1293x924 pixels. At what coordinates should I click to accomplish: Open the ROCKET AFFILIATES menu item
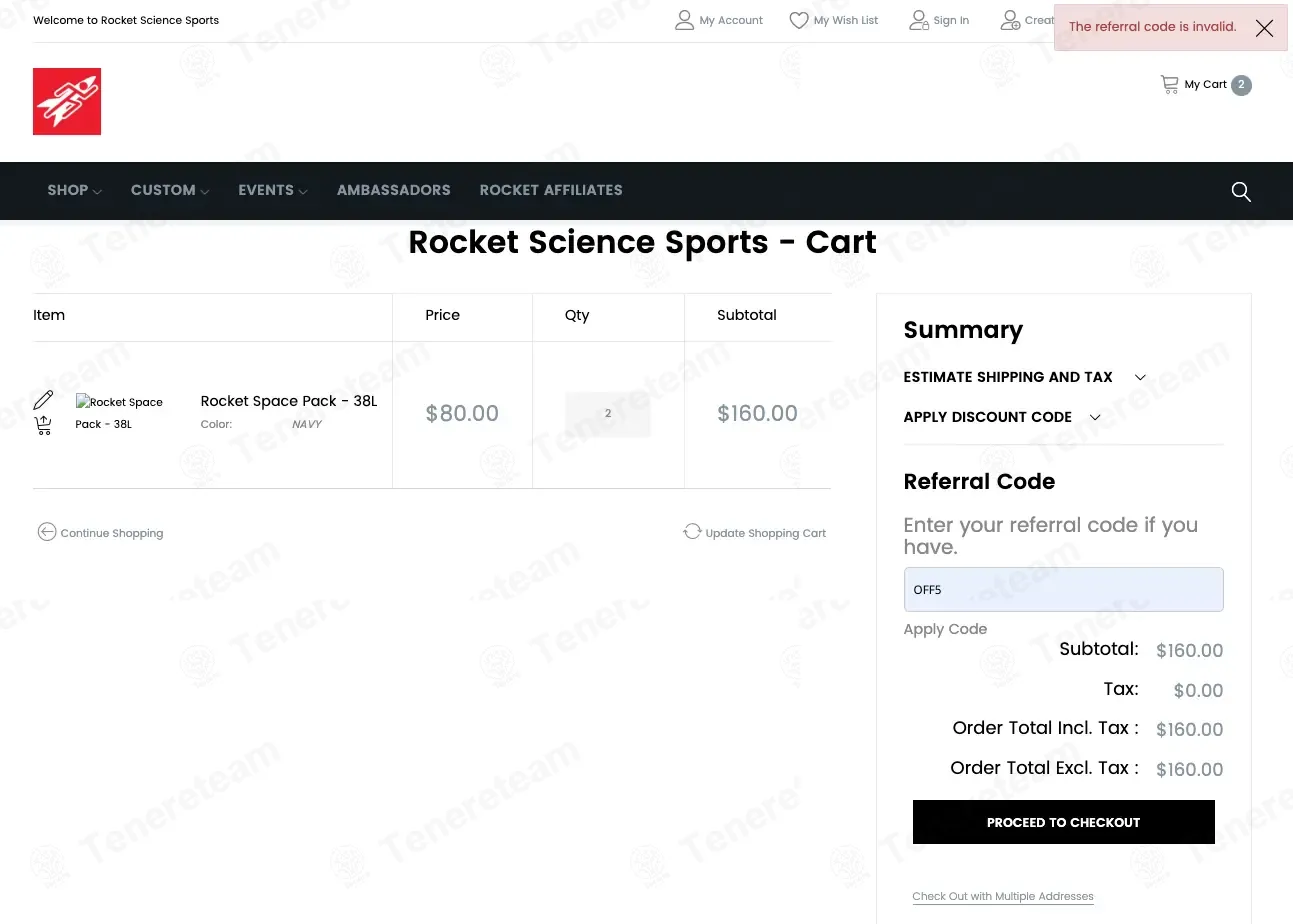(551, 190)
